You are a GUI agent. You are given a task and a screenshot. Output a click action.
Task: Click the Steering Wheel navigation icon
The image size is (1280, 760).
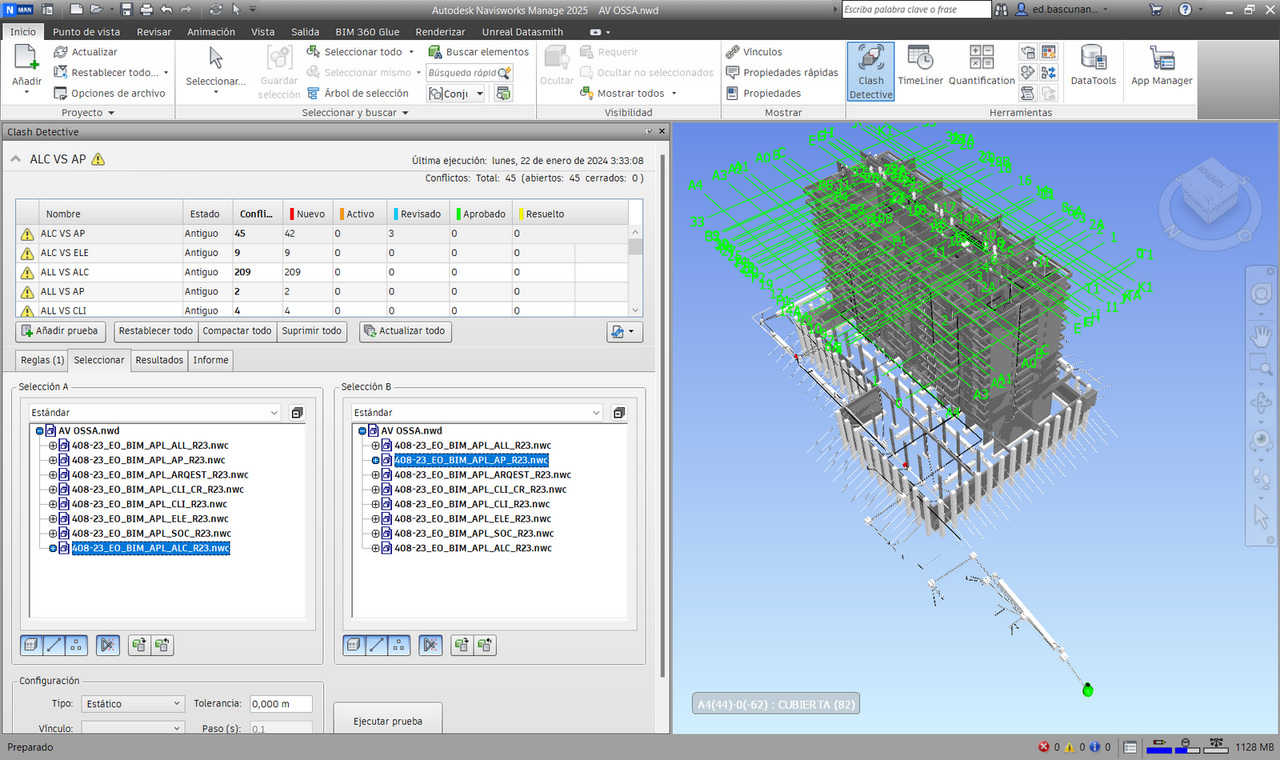(x=1261, y=295)
